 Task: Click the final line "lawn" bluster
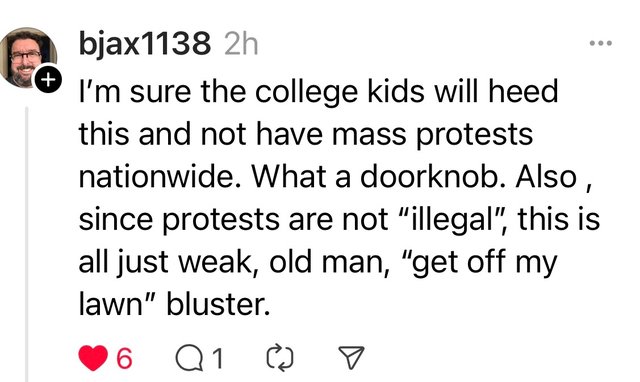tap(174, 305)
